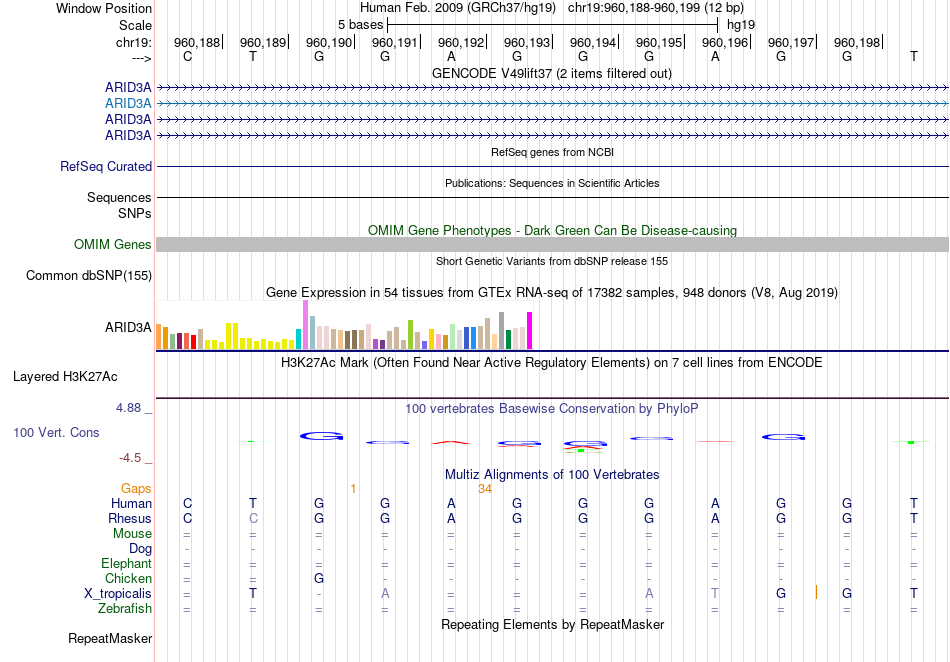This screenshot has height=662, width=950.
Task: Click the Human species label
Action: click(x=131, y=503)
